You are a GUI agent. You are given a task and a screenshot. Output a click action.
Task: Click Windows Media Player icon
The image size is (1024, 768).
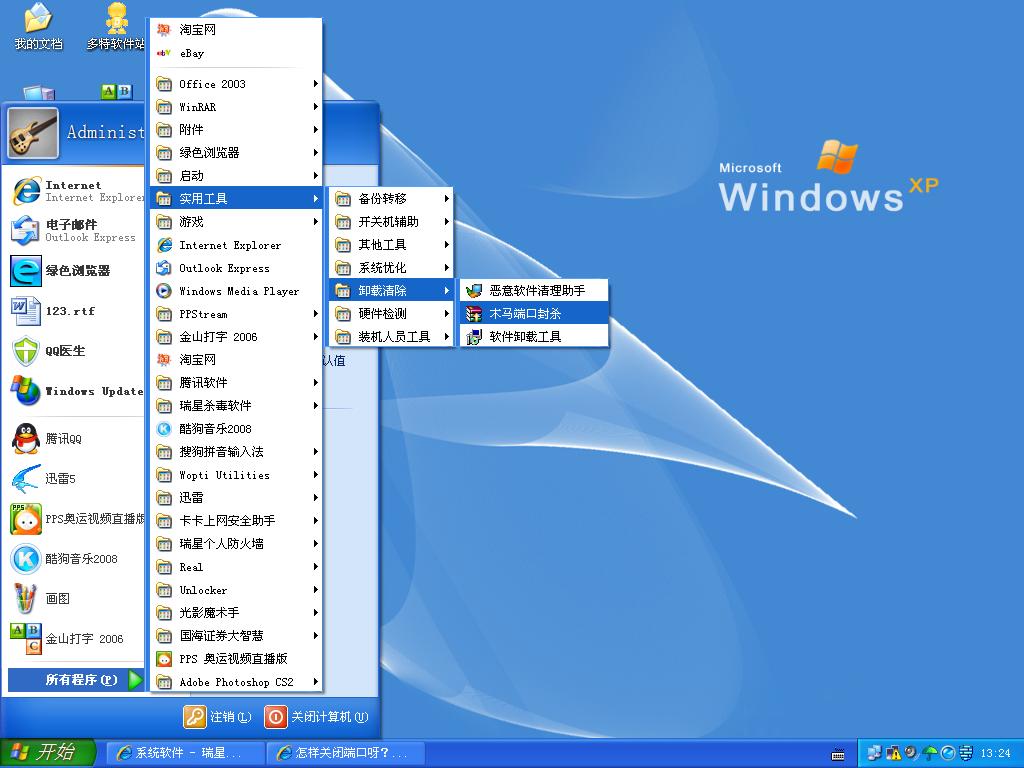pyautogui.click(x=164, y=291)
